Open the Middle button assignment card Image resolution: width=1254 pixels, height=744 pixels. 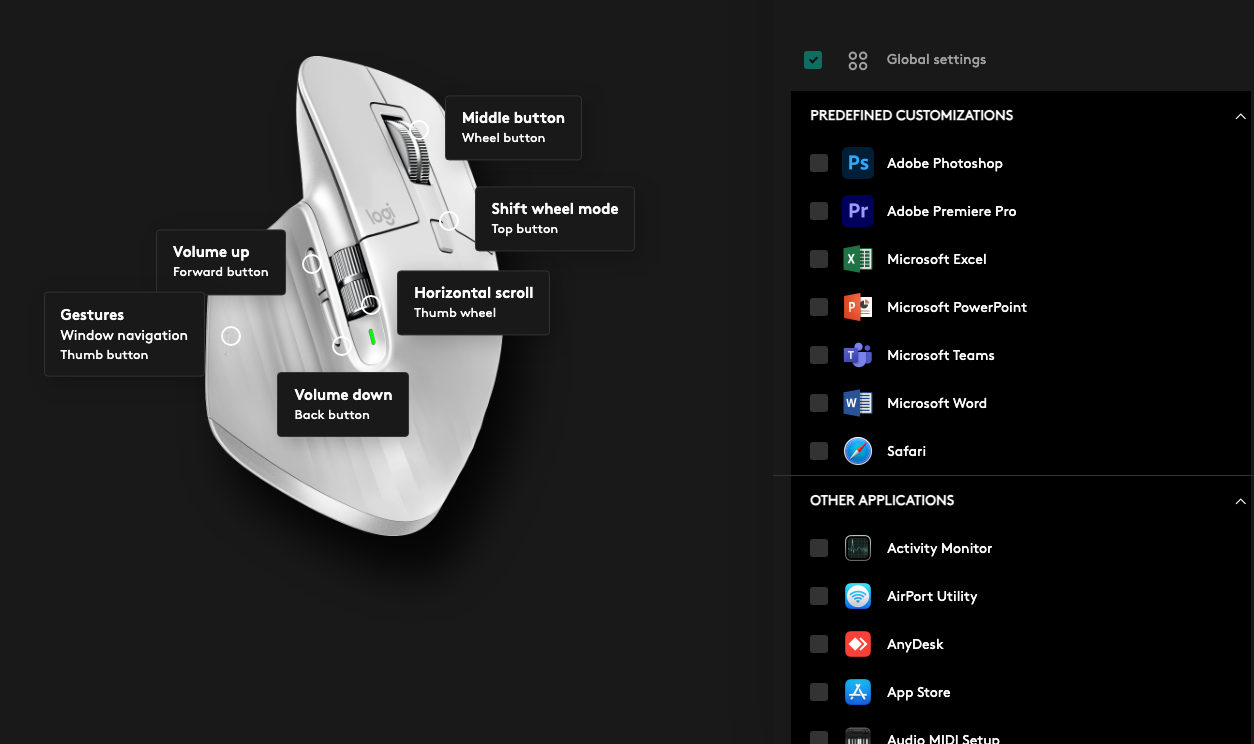513,127
